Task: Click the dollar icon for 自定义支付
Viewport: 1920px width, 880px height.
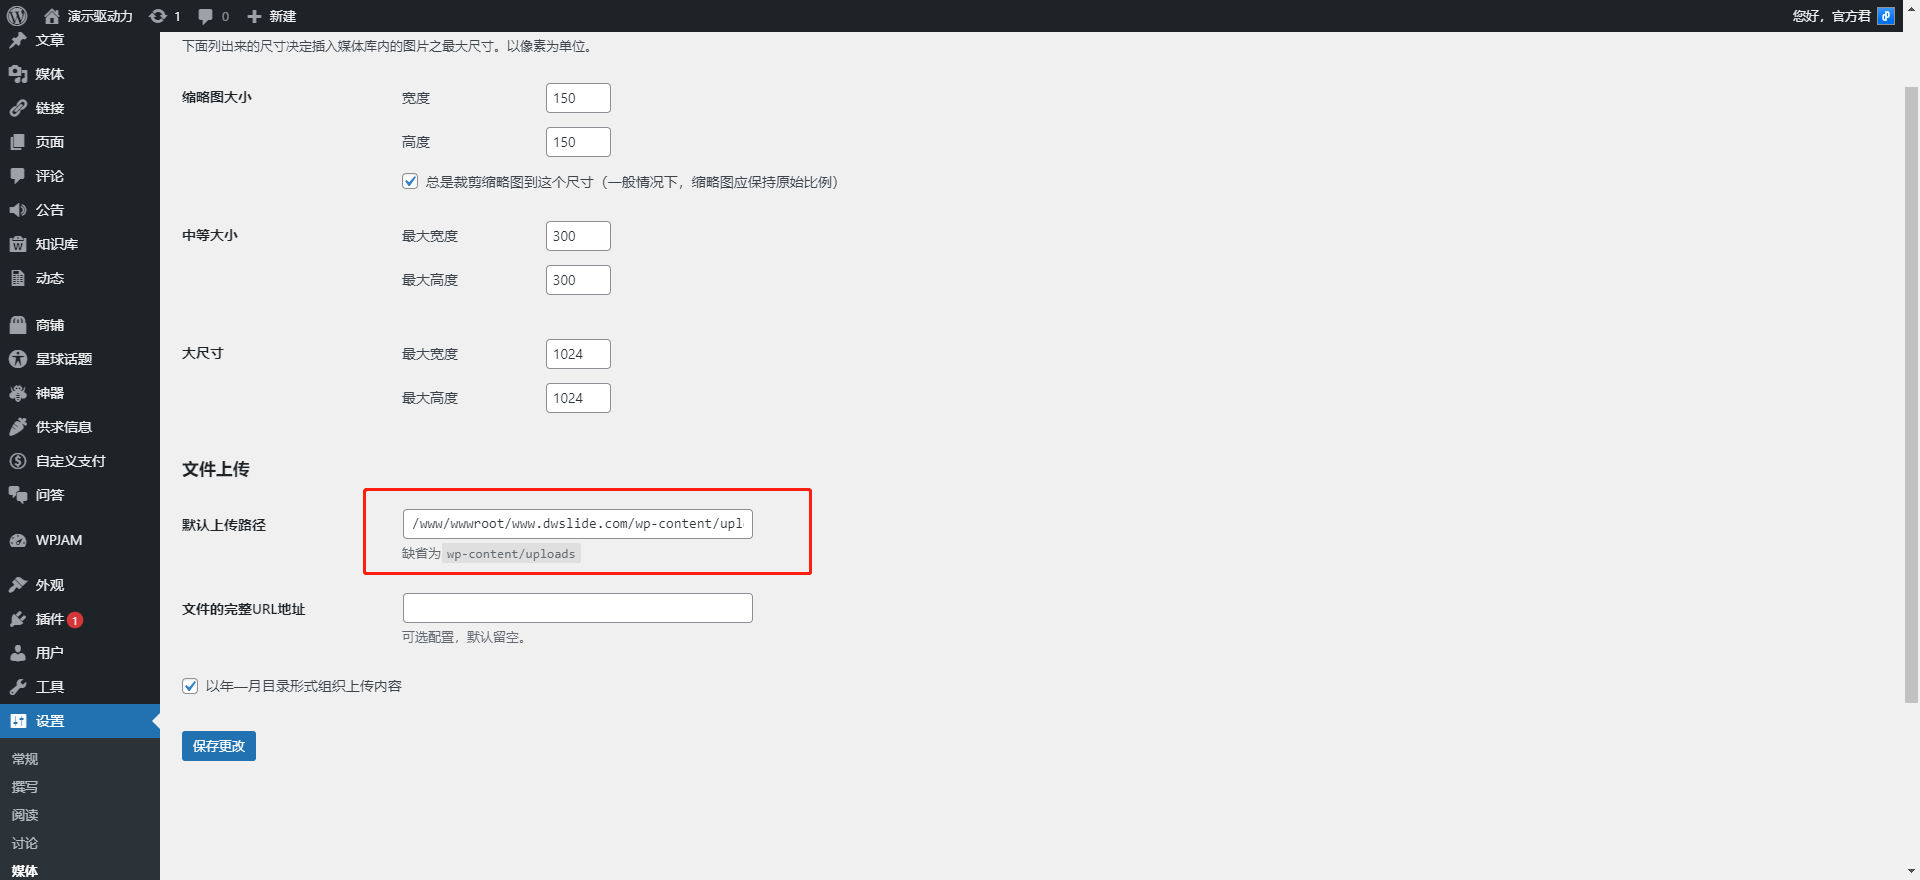Action: coord(18,461)
